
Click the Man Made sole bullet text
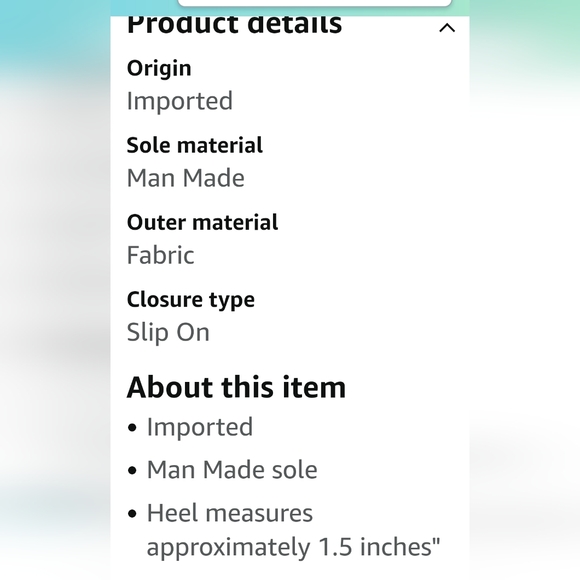point(232,470)
